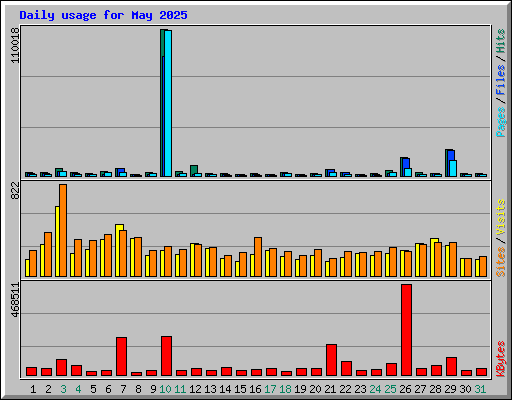Select day label 28 on the x-axis
512x400 pixels.
(x=436, y=389)
